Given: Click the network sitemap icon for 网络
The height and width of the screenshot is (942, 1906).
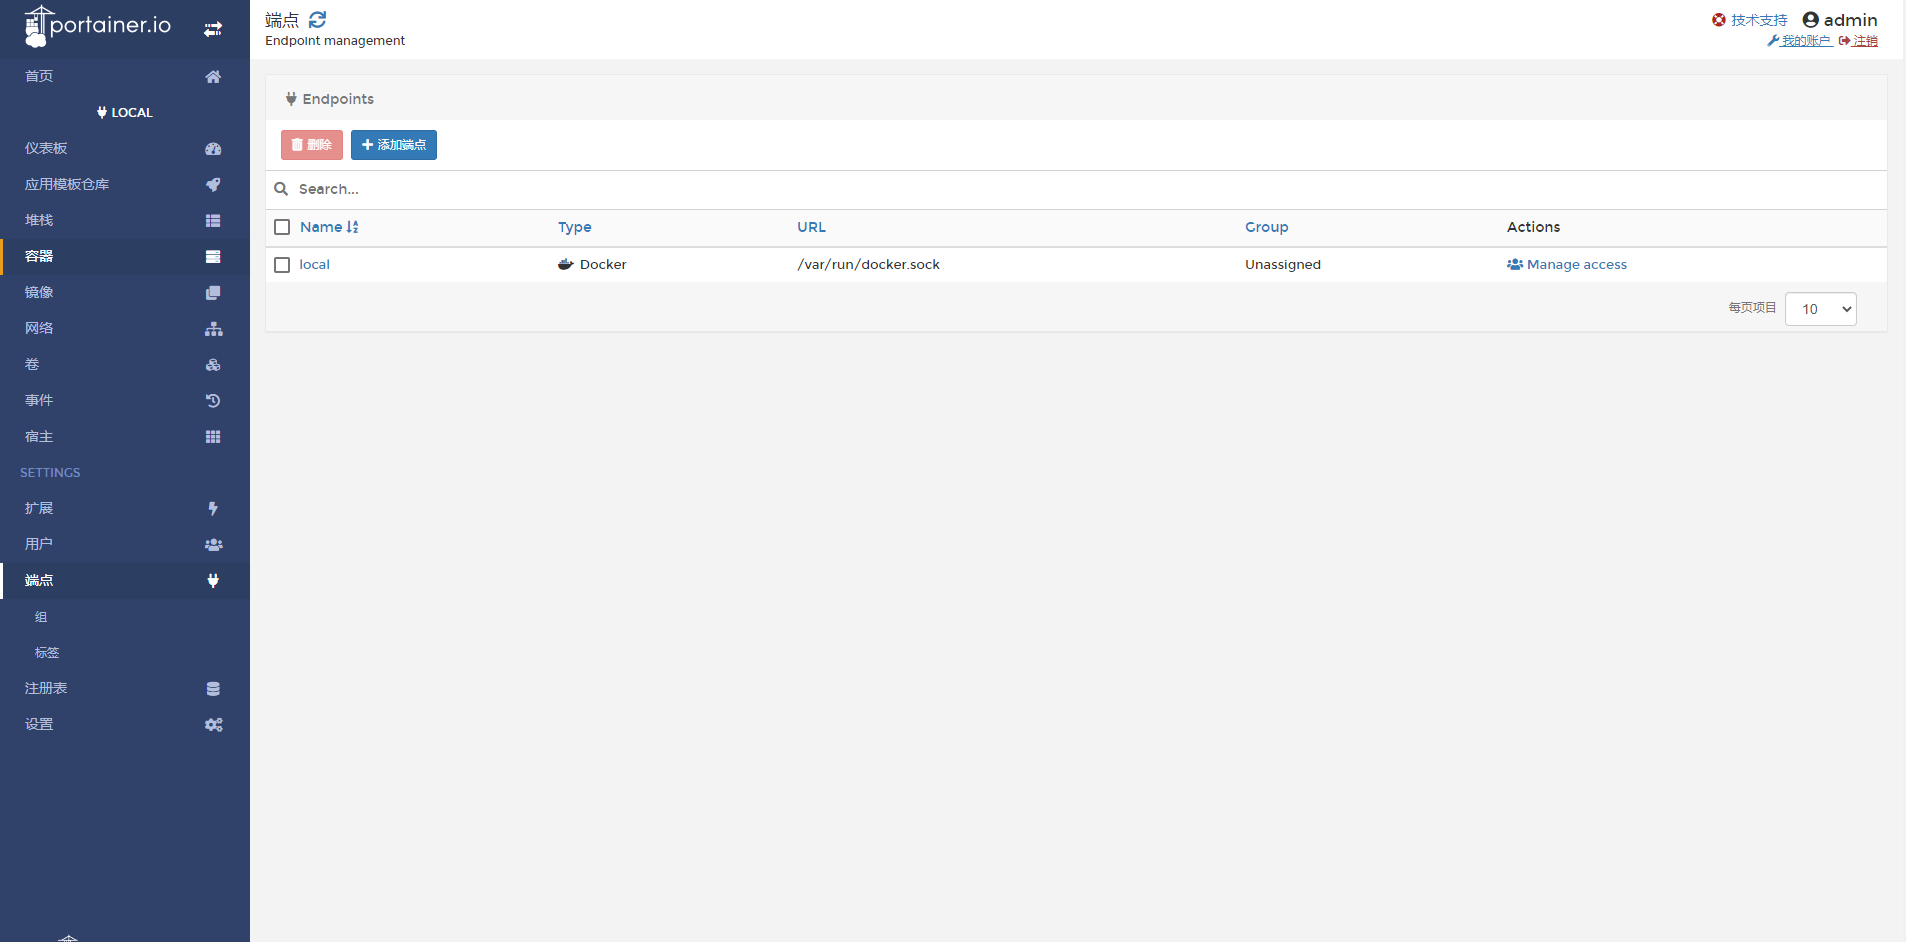Looking at the screenshot, I should click(213, 329).
